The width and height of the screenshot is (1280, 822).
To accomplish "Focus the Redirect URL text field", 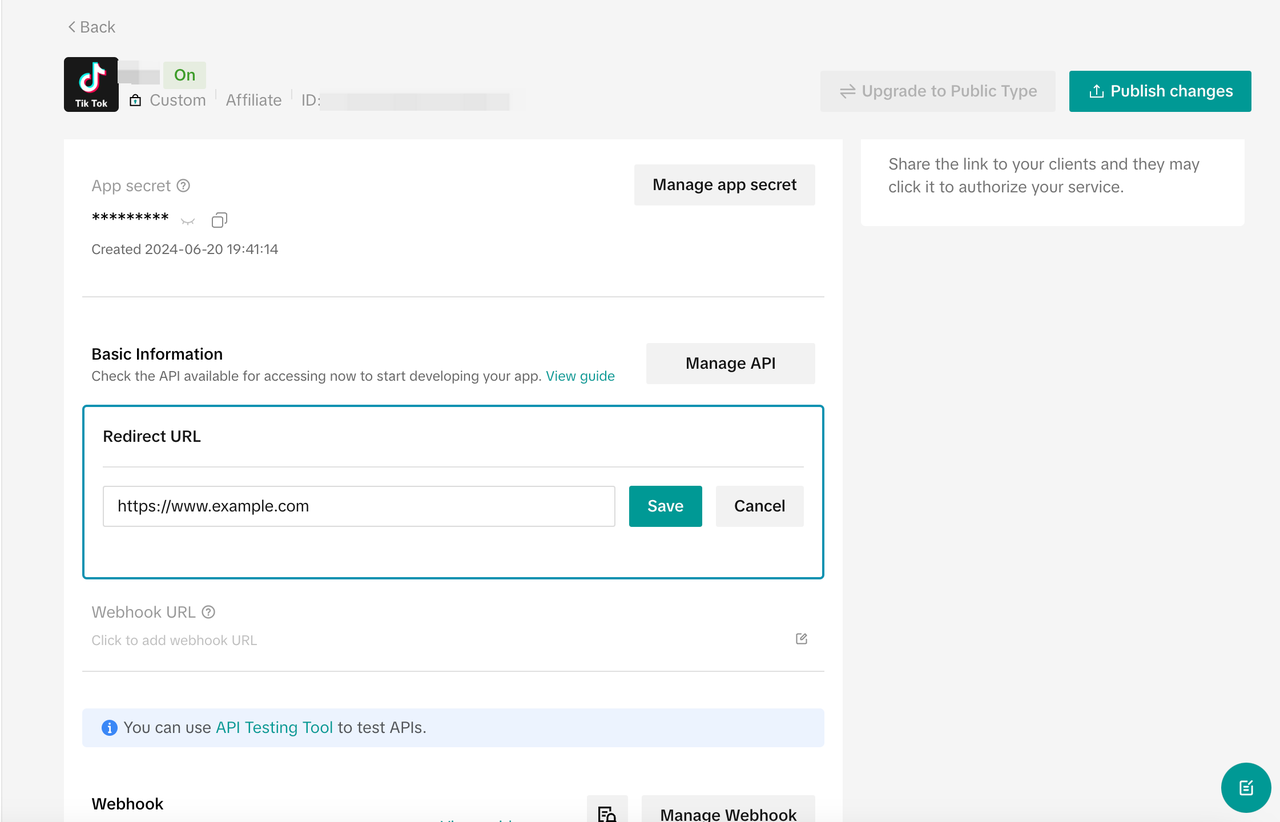I will pos(359,506).
